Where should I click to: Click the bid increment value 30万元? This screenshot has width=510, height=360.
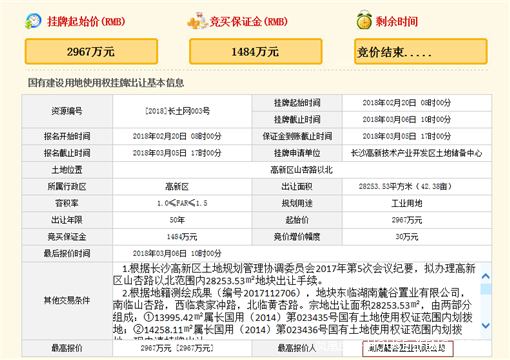(407, 237)
